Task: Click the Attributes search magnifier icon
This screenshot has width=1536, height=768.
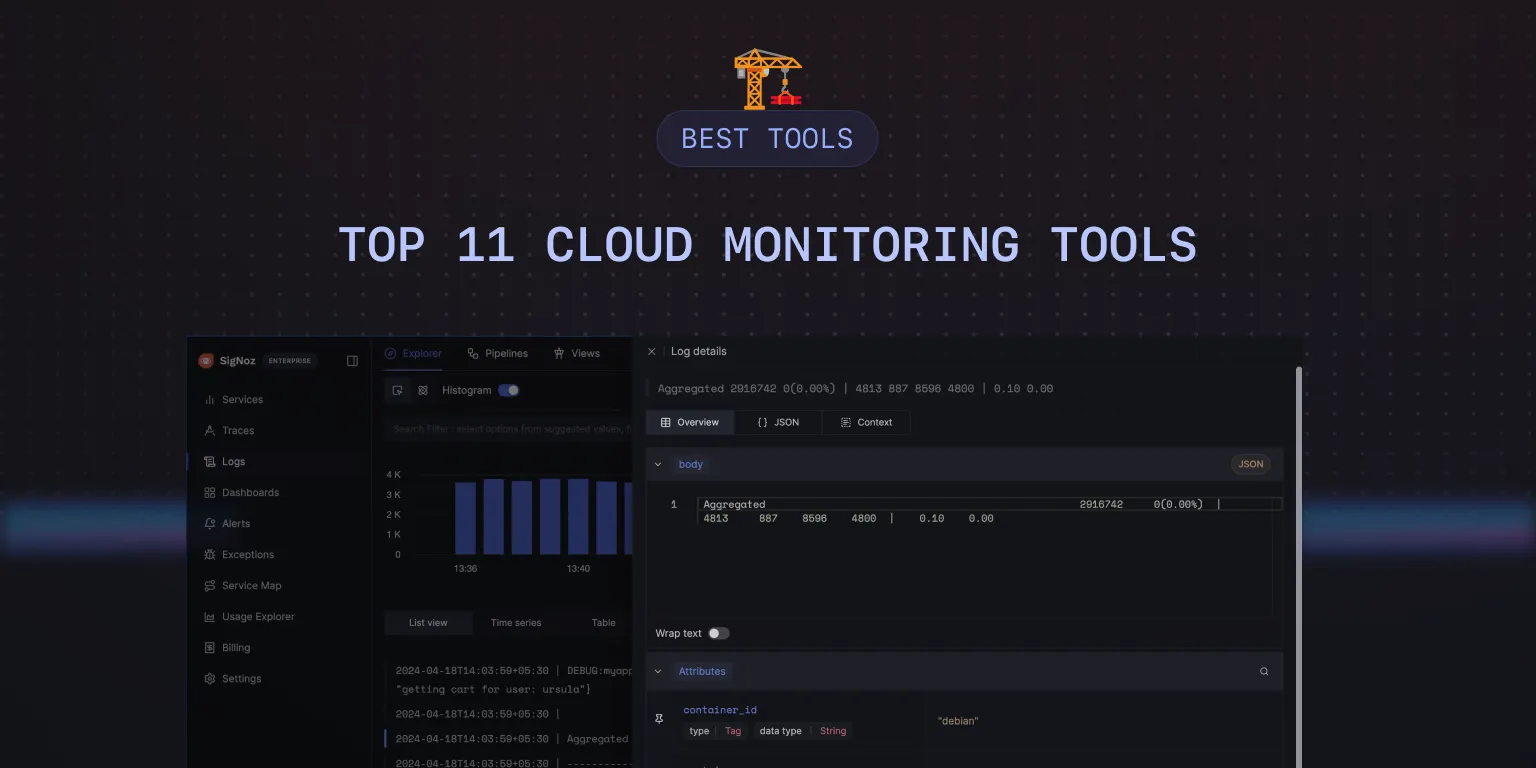Action: pyautogui.click(x=1264, y=672)
